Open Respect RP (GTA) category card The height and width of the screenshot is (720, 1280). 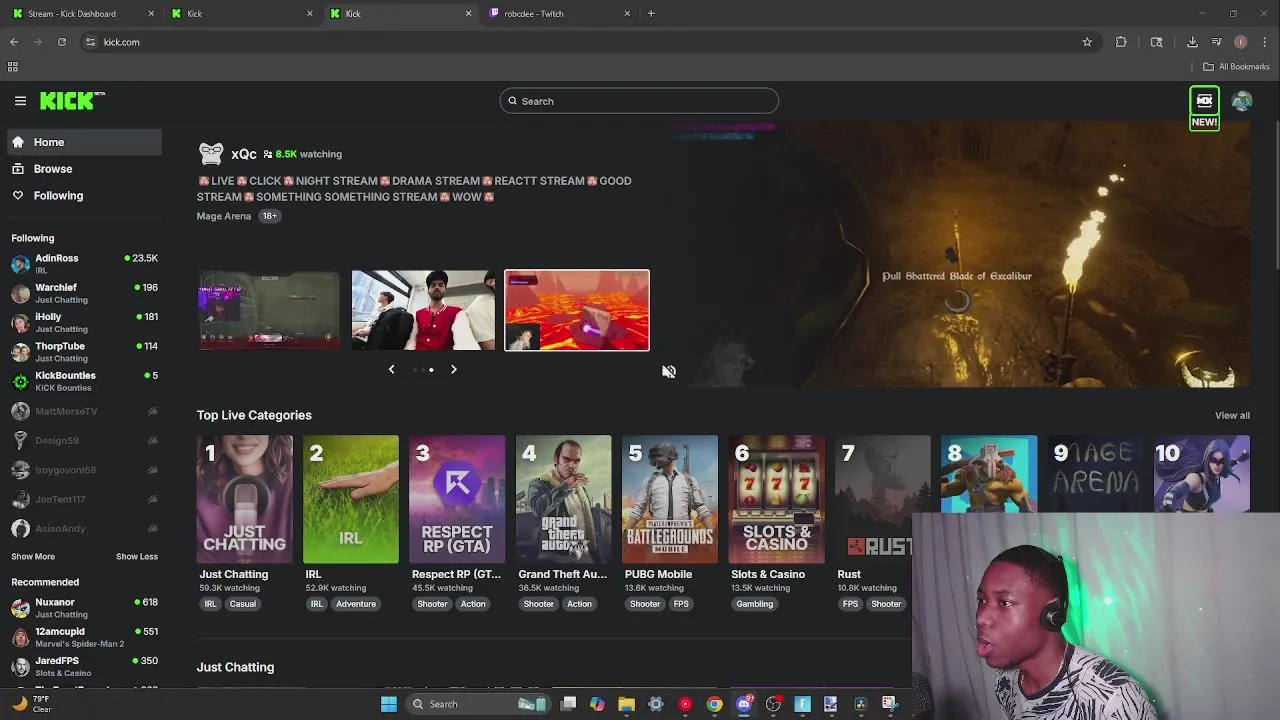tap(457, 499)
